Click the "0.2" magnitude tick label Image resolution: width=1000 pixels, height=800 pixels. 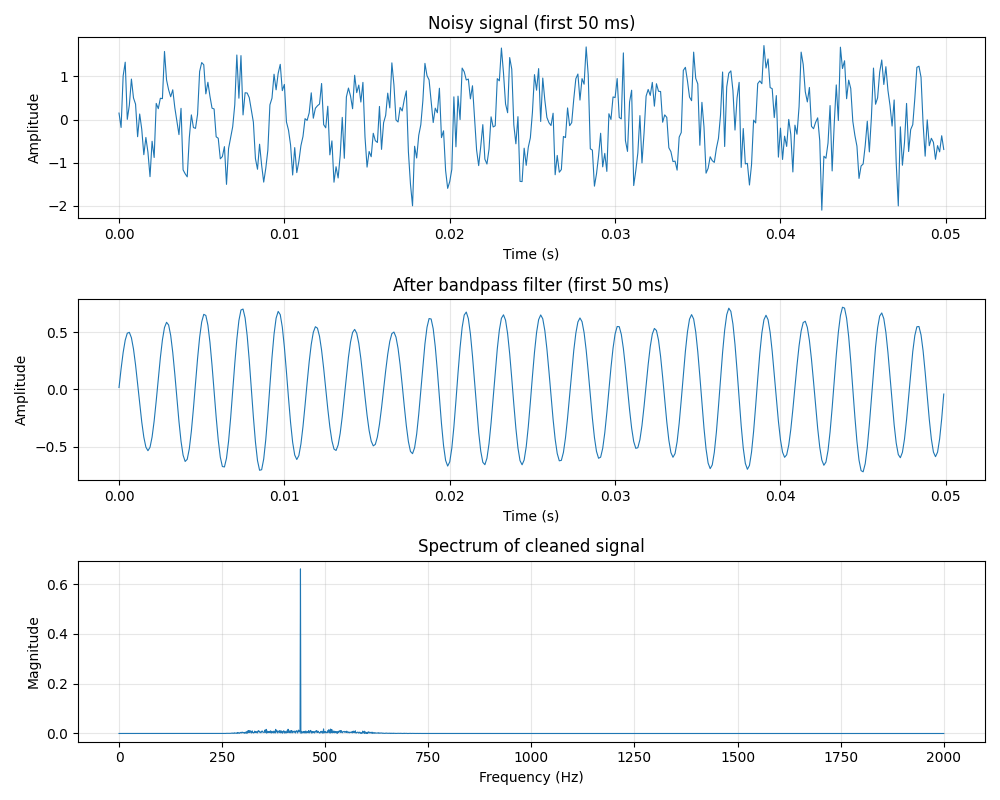[57, 684]
